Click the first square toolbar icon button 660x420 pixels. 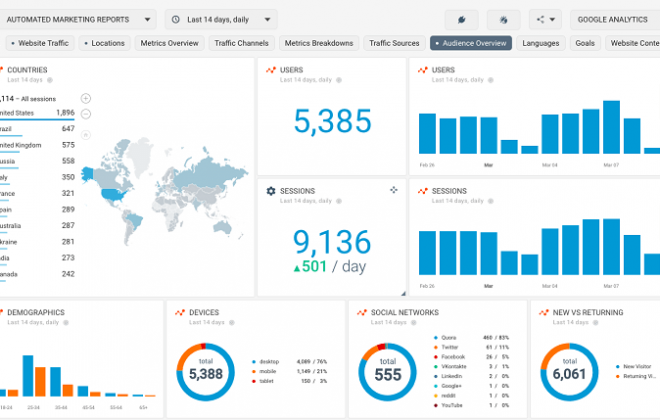(x=462, y=19)
